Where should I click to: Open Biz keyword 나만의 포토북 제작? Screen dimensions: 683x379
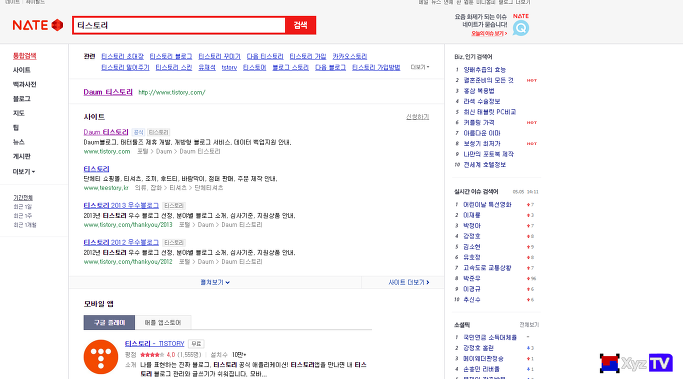488,154
